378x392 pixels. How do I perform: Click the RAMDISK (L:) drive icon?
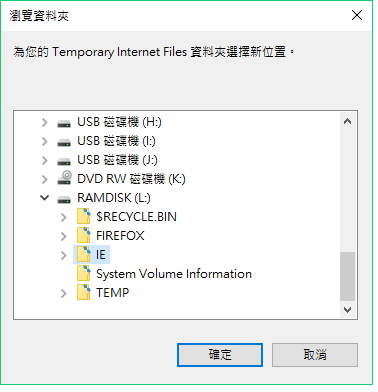coord(64,199)
